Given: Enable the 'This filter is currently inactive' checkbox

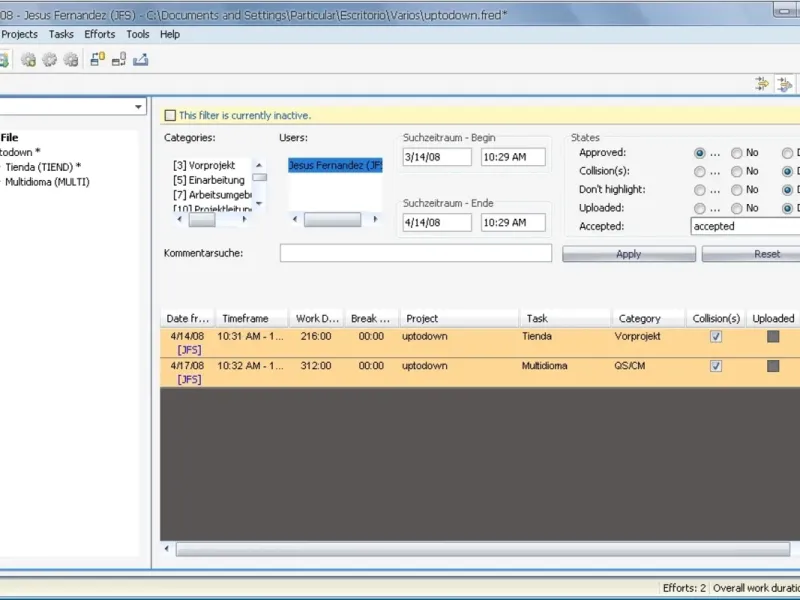Looking at the screenshot, I should tap(170, 116).
